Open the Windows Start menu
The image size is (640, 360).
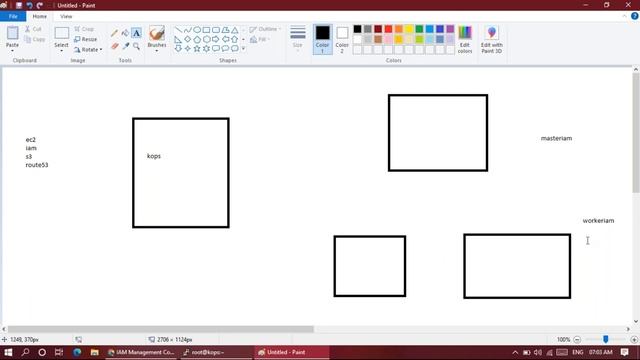point(8,352)
